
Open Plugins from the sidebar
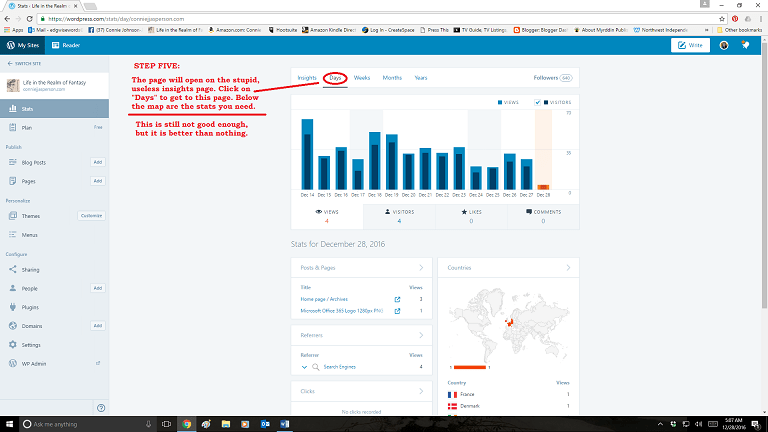pos(12,307)
